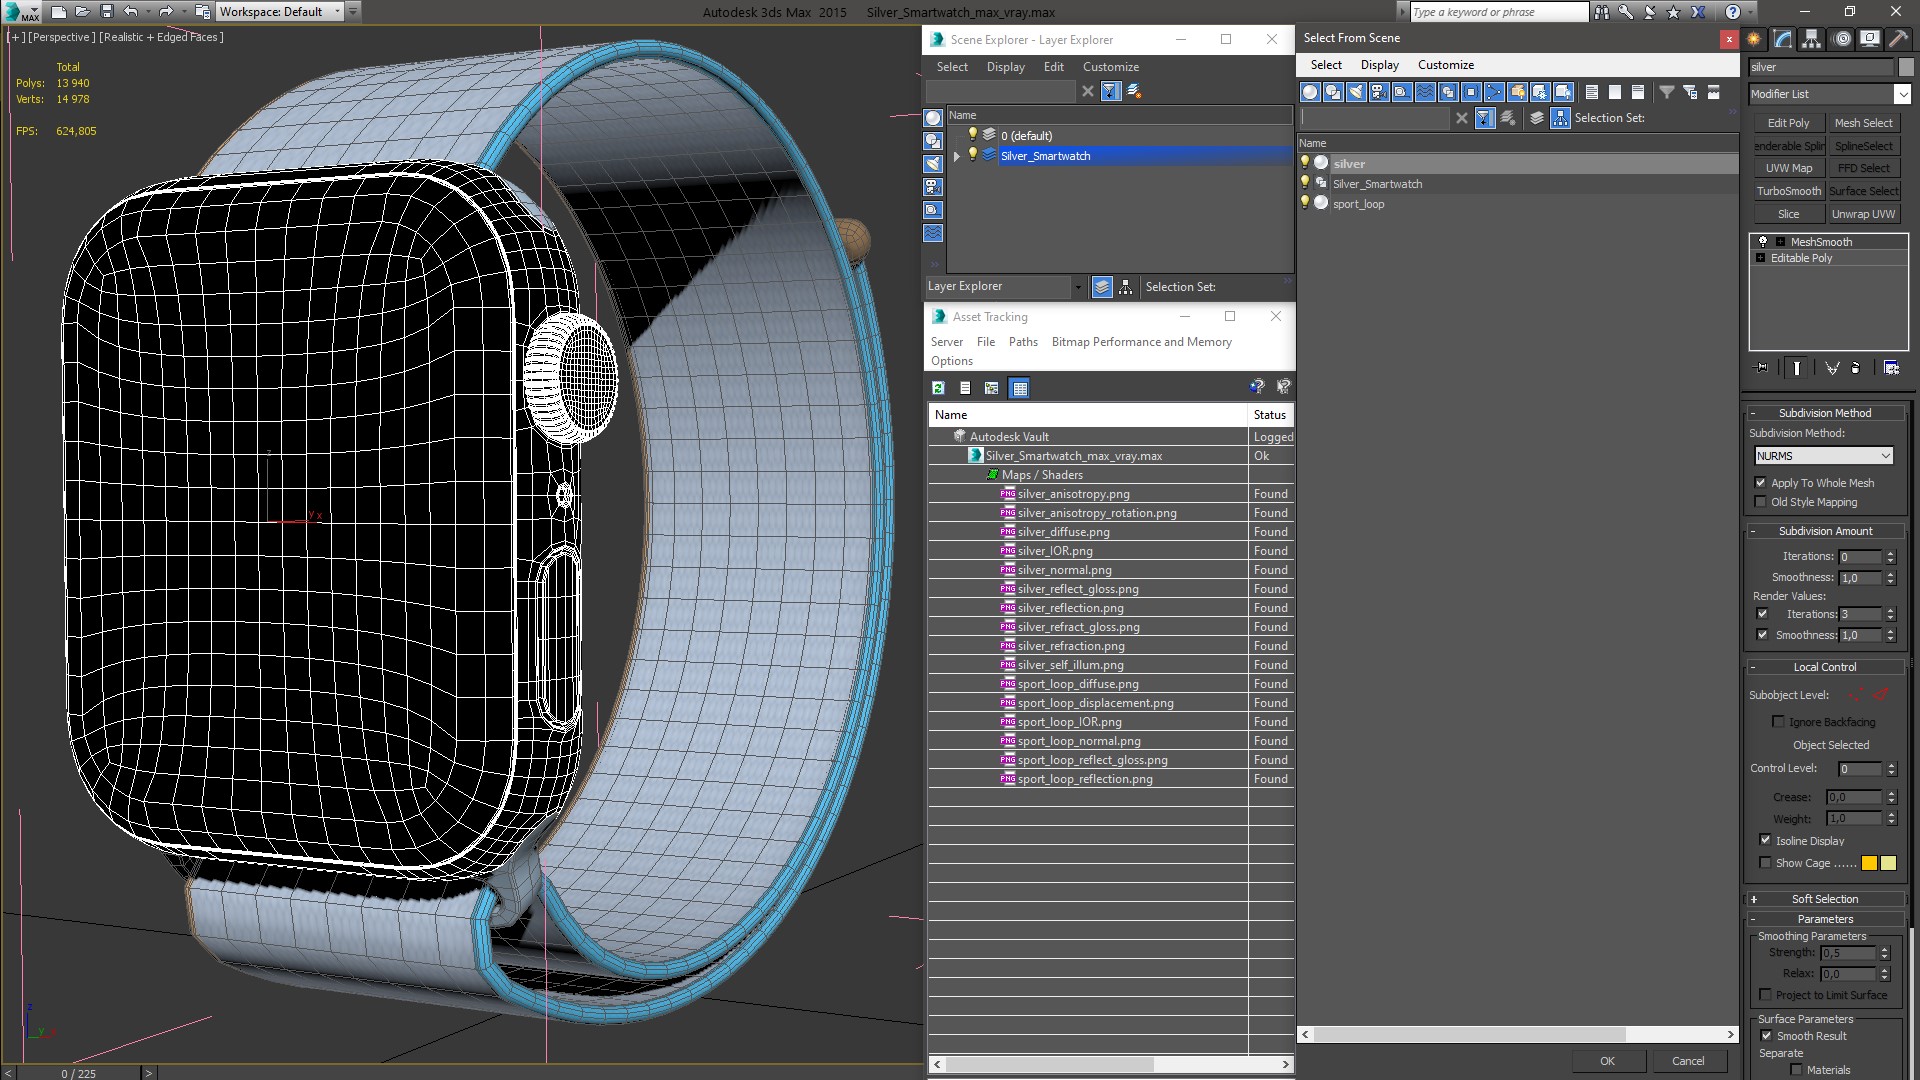
Task: Click the Pin Stack icon below modifier stack
Action: (1762, 368)
